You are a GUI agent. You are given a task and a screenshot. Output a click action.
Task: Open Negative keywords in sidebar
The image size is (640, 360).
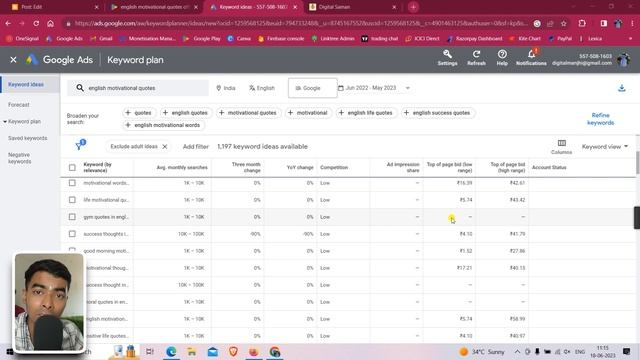pos(20,158)
